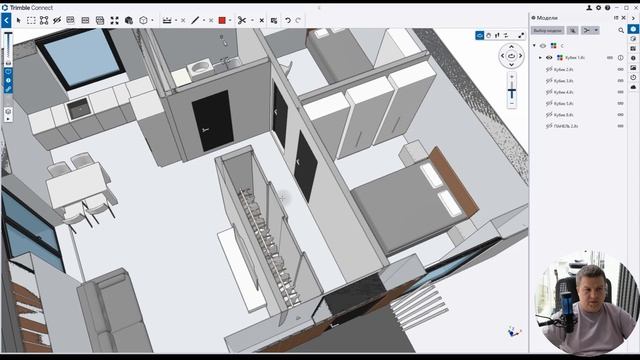640x360 pixels.
Task: Open the scissors tool dropdown arrow
Action: point(252,20)
